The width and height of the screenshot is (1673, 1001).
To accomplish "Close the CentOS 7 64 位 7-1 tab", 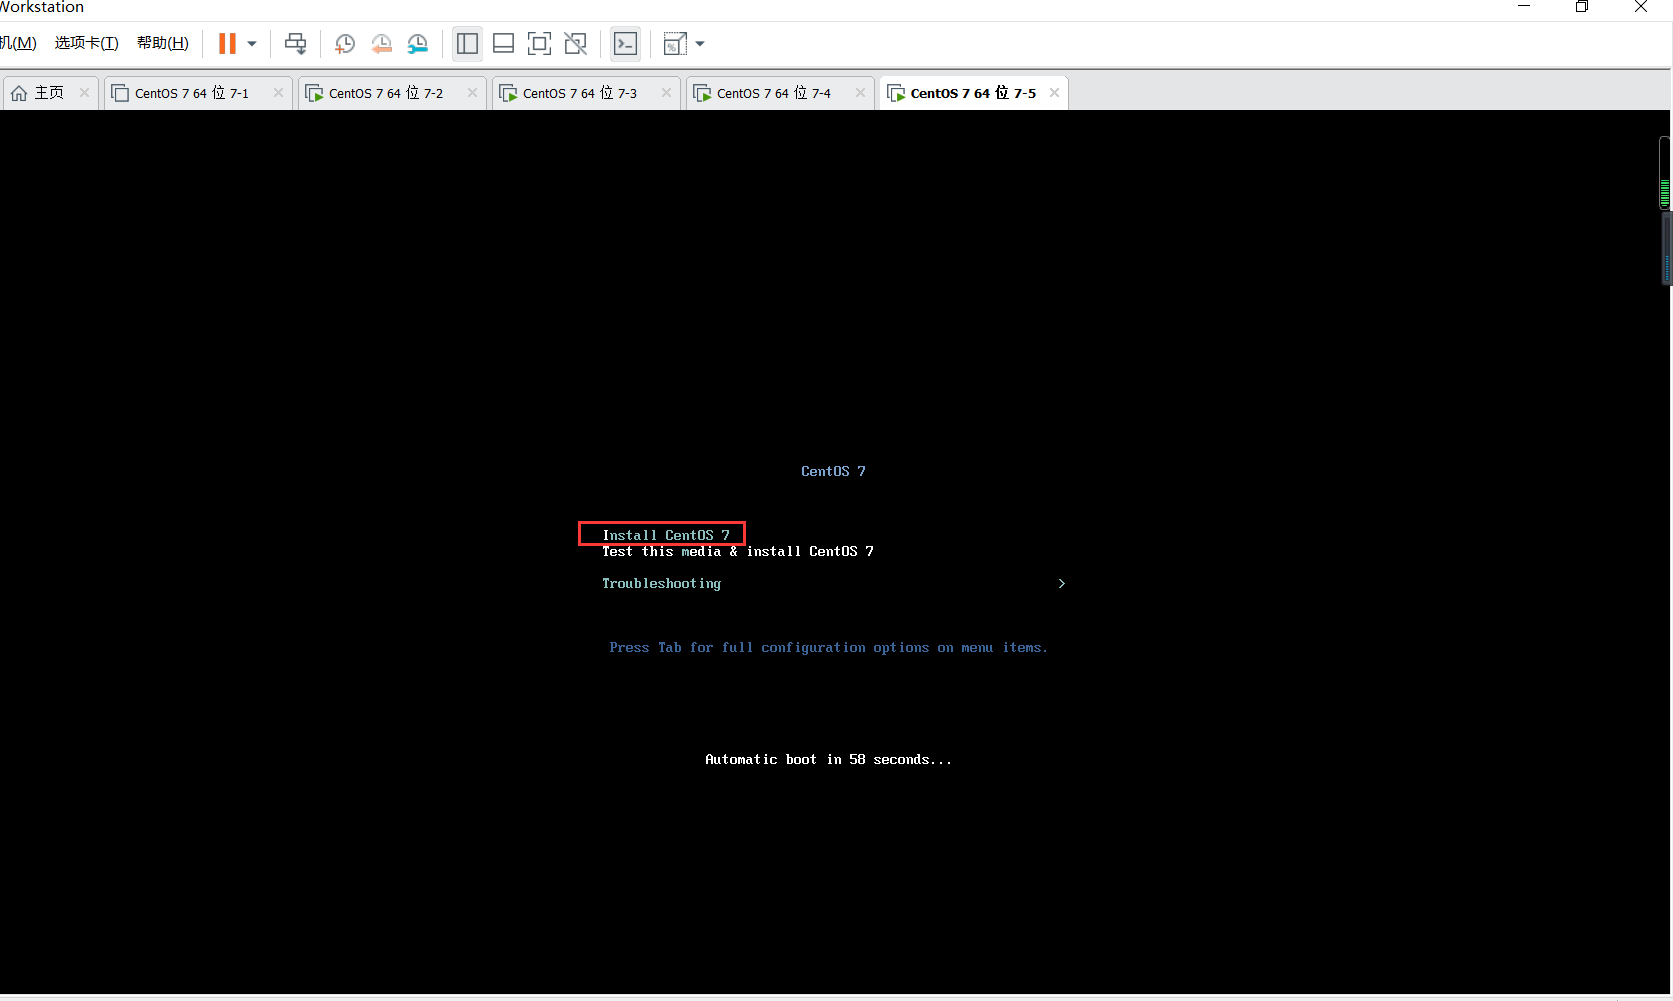I will [x=279, y=93].
